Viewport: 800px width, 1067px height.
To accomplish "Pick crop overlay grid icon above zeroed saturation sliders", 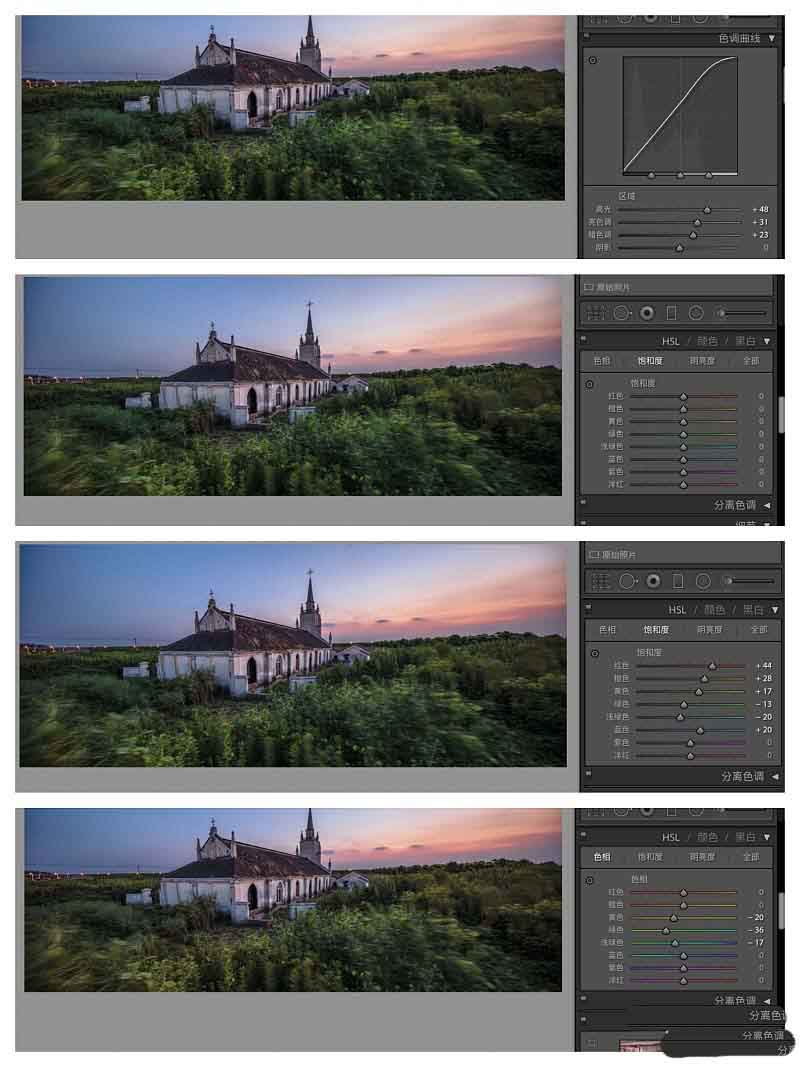I will click(596, 313).
